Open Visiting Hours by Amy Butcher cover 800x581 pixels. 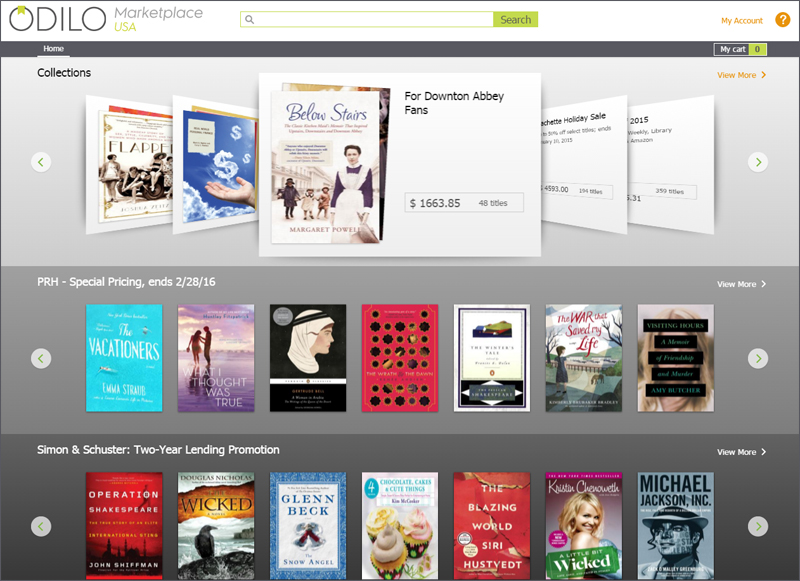click(676, 358)
